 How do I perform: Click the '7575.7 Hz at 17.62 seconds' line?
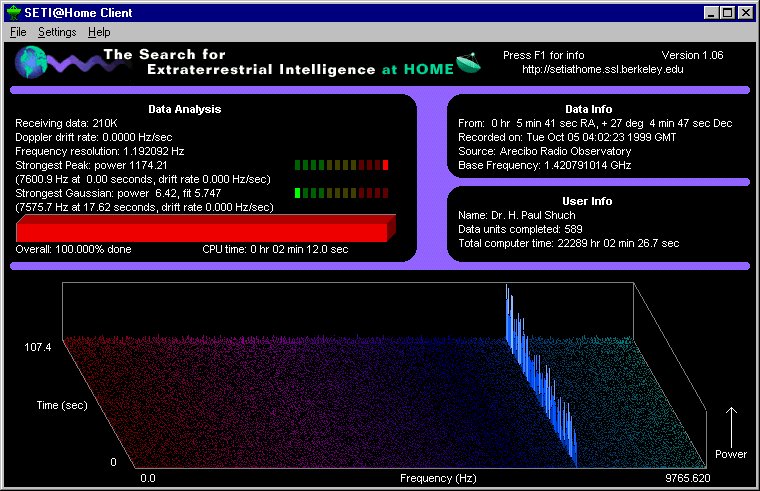pos(144,207)
